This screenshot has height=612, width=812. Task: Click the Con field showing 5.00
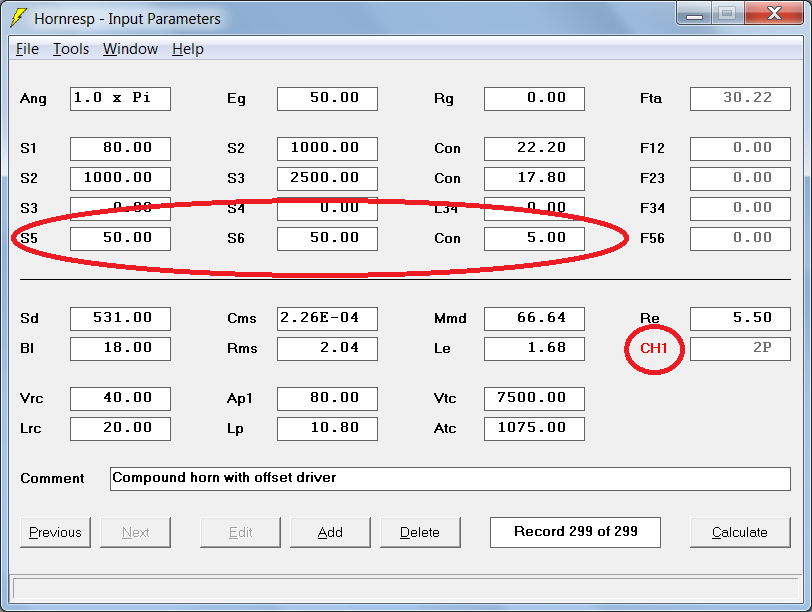coord(534,239)
